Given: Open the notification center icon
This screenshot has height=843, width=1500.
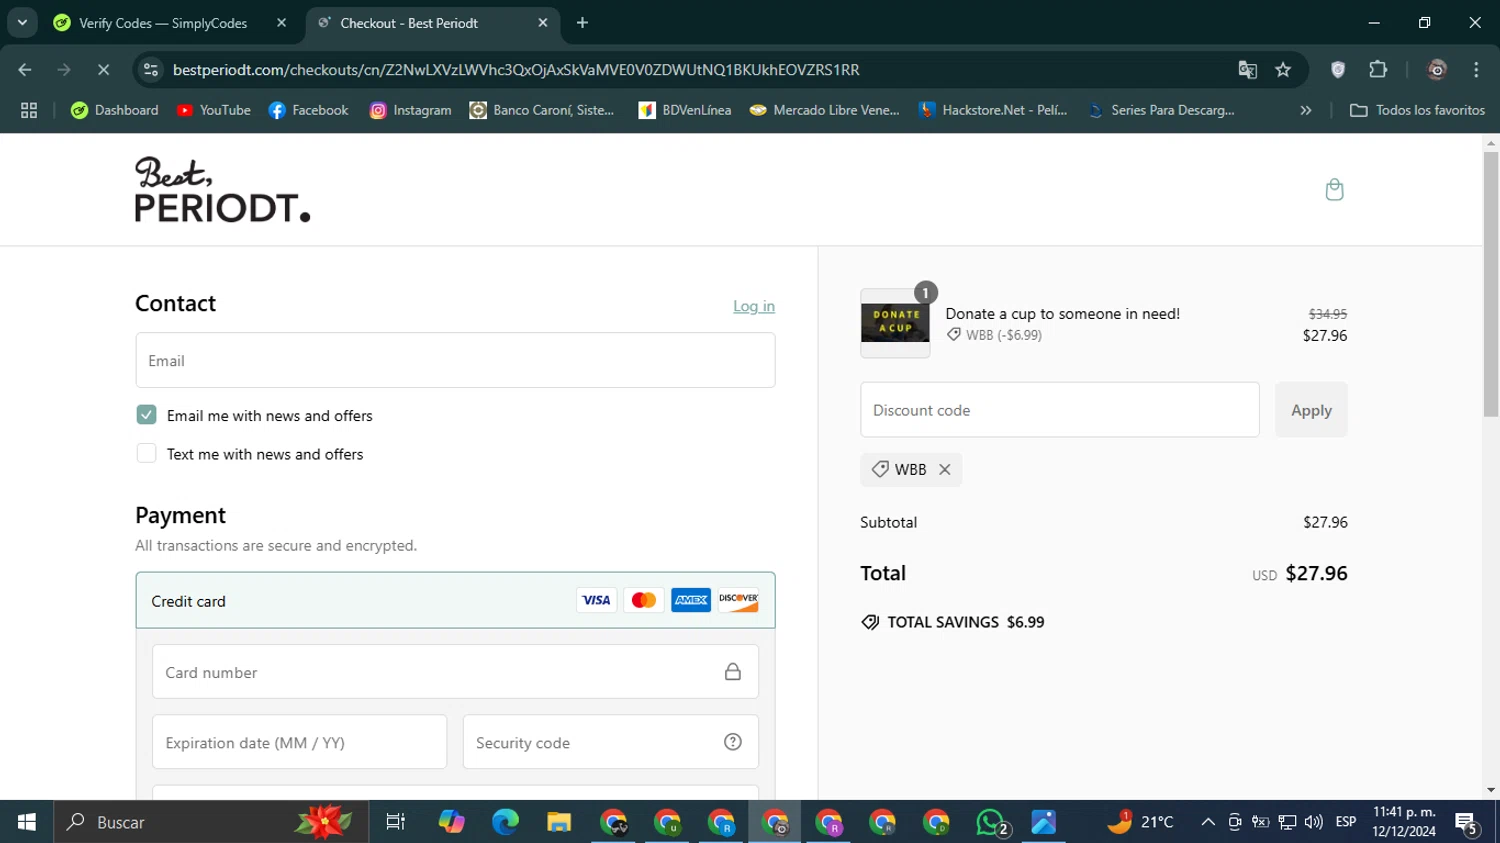Looking at the screenshot, I should tap(1467, 822).
